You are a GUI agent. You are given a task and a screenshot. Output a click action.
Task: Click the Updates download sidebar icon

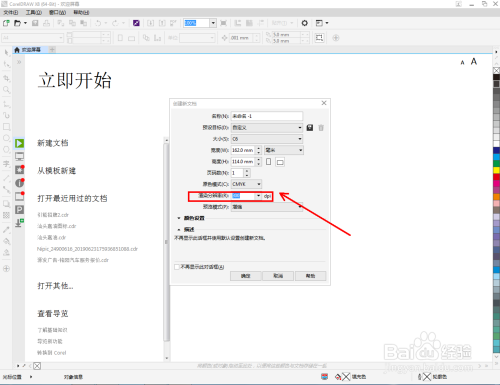20,223
